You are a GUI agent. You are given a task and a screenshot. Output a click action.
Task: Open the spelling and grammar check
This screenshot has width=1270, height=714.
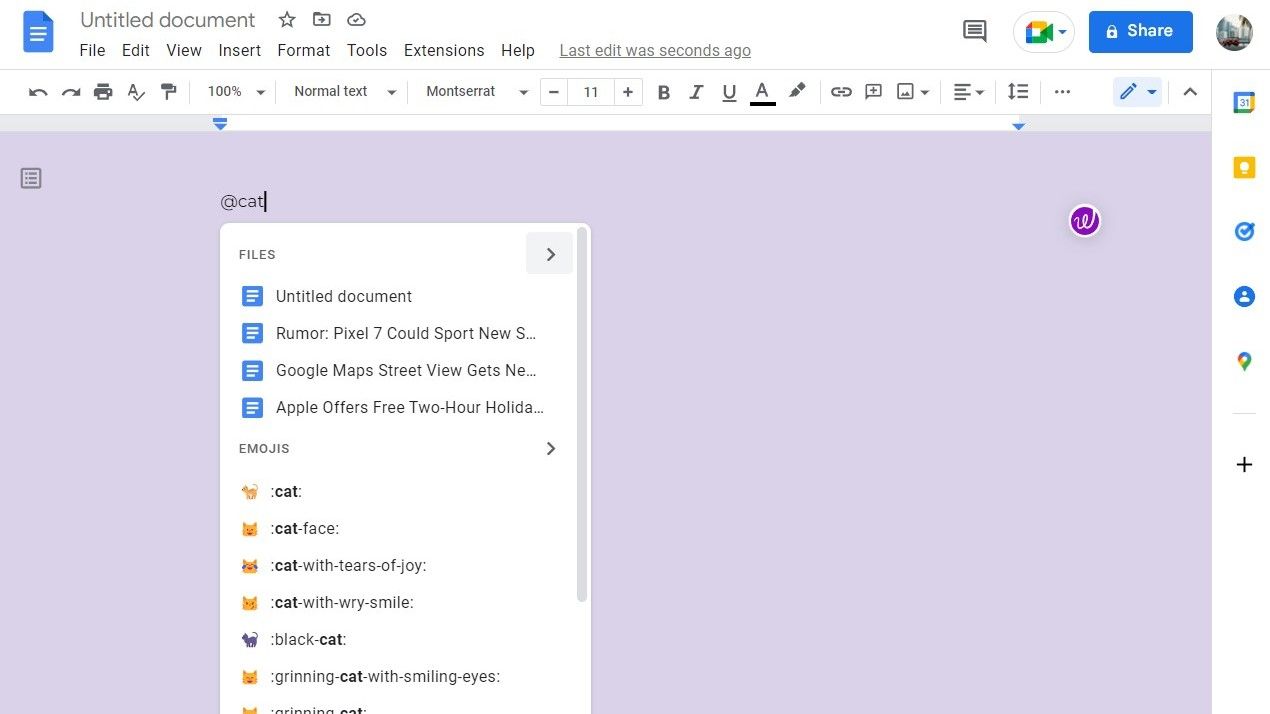coord(135,91)
